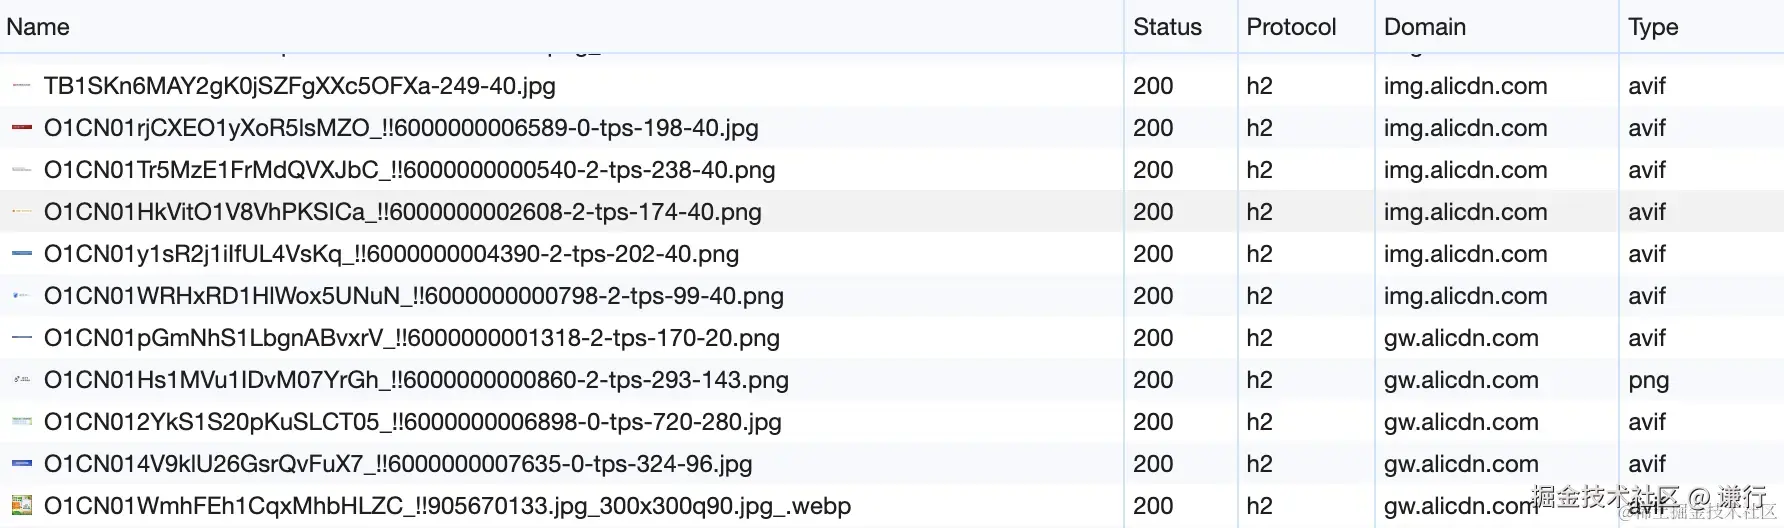Viewport: 1784px width, 528px height.
Task: Click the img.alicdn.com domain in the TB1SKn6MAY2gK0jSZFgXXc5OFXa row
Action: click(x=1465, y=86)
